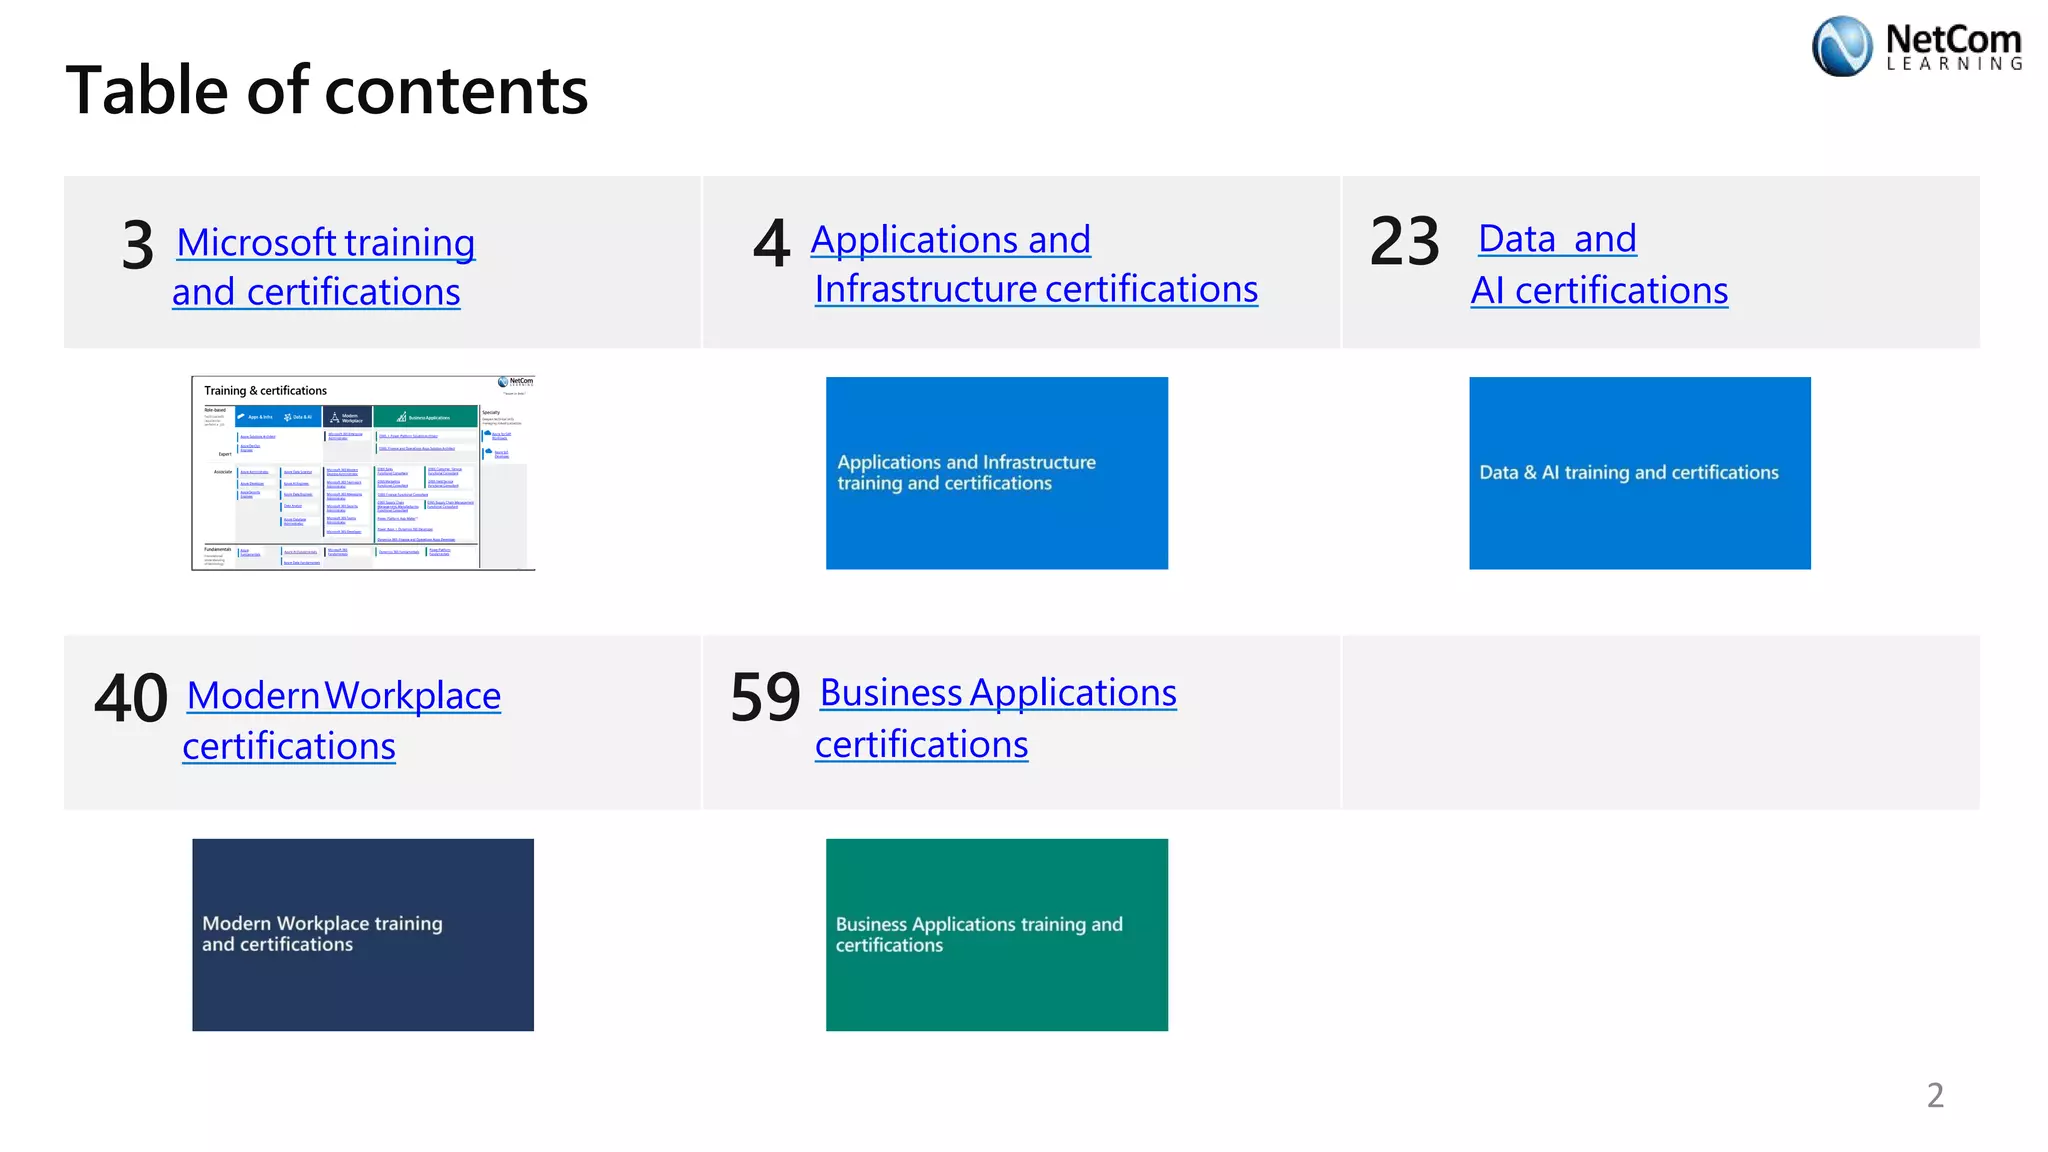
Task: Select the navy Modern Workplace training thumbnail
Action: click(363, 935)
